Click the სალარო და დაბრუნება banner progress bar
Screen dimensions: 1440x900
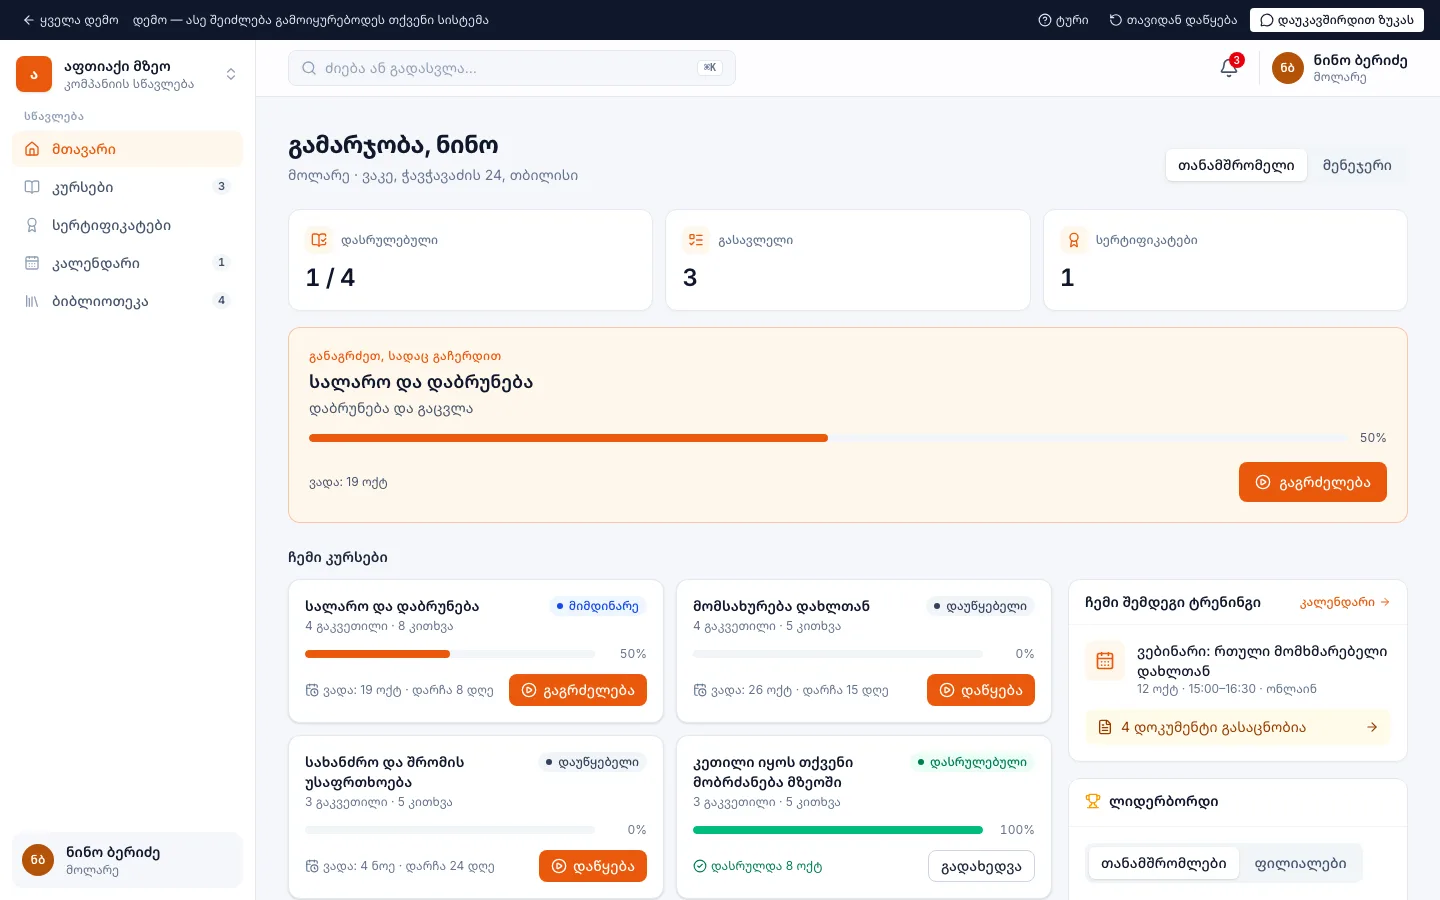[829, 438]
